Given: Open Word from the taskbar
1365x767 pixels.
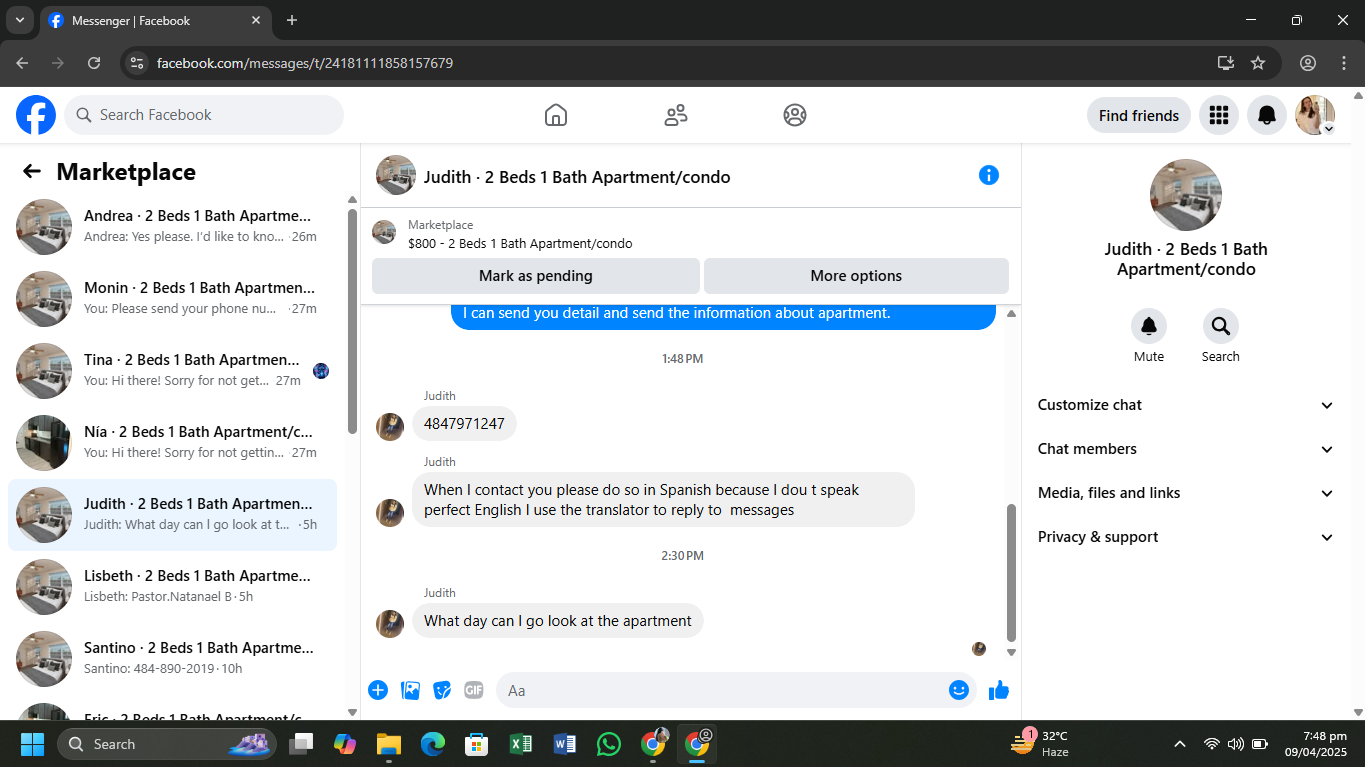Looking at the screenshot, I should (564, 744).
